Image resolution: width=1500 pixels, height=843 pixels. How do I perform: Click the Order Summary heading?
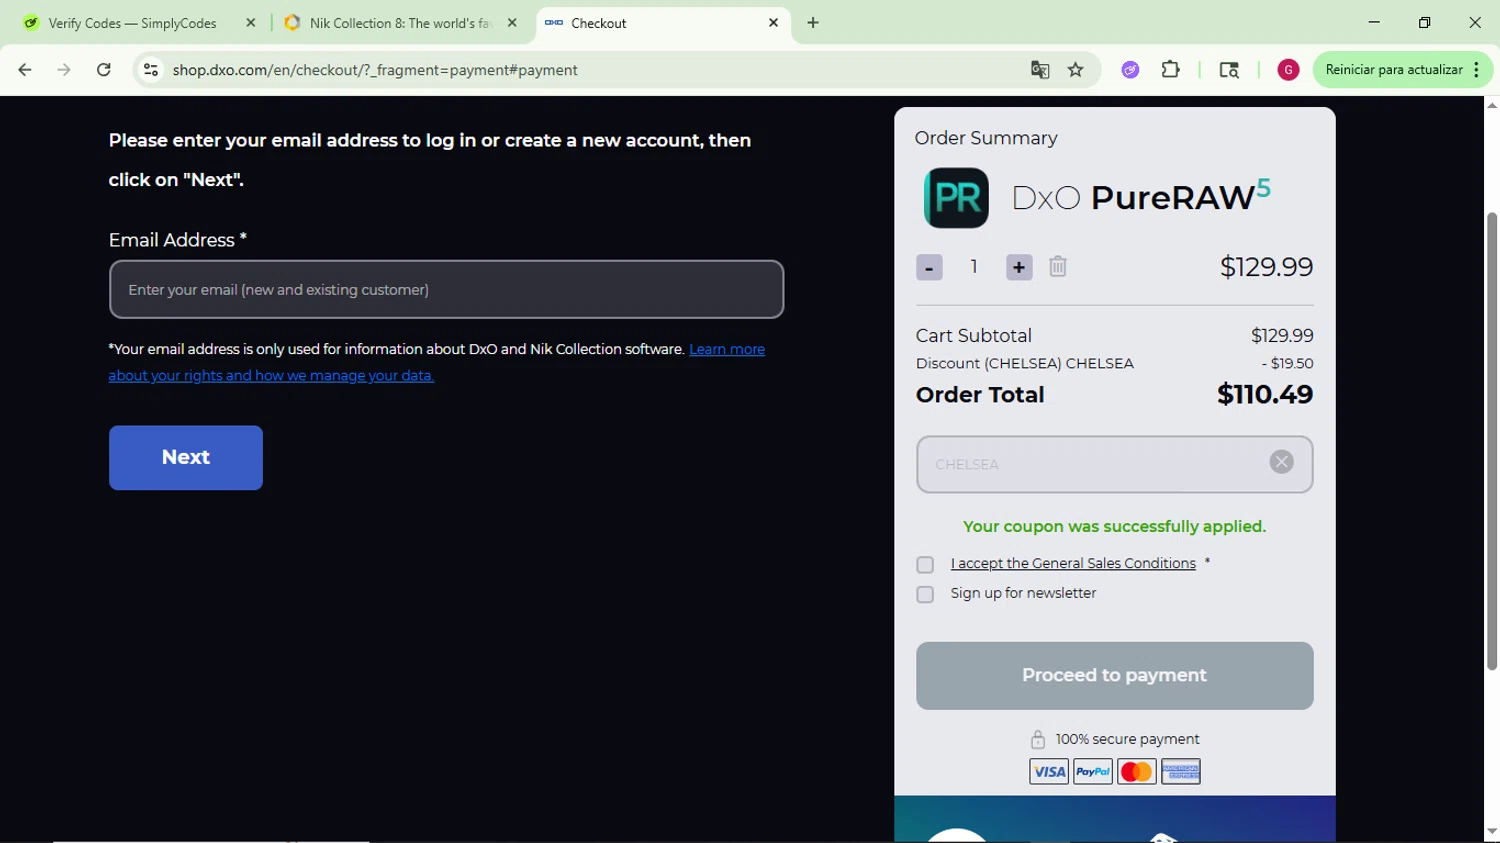pos(986,138)
